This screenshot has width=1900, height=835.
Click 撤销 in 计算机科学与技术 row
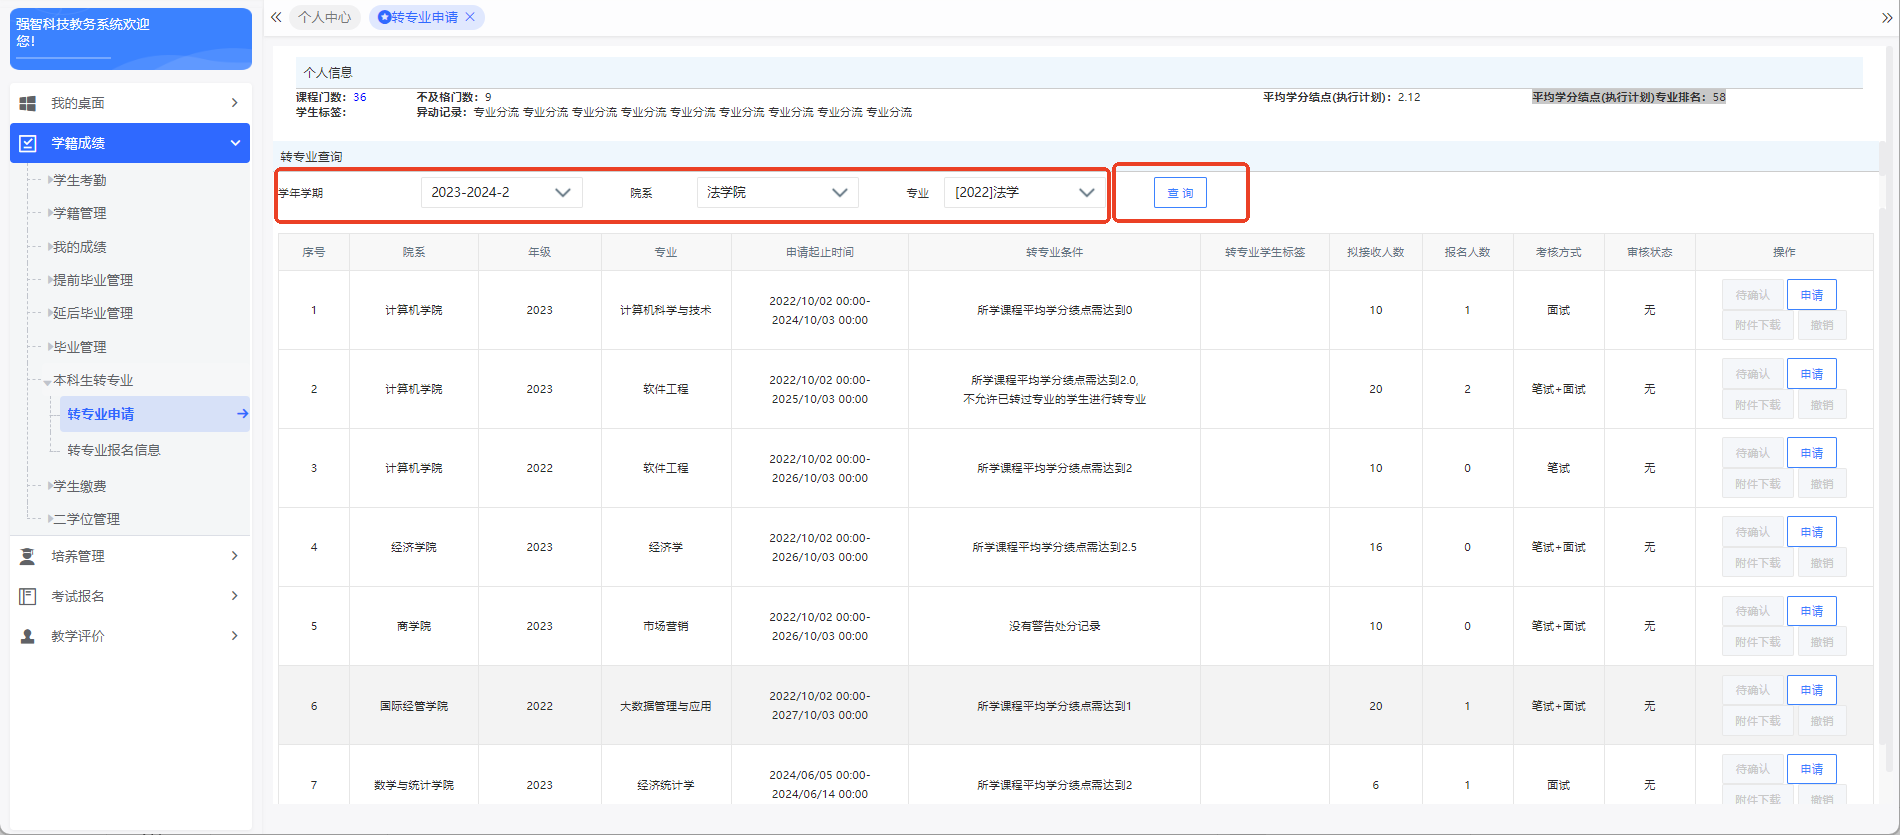click(x=1821, y=325)
